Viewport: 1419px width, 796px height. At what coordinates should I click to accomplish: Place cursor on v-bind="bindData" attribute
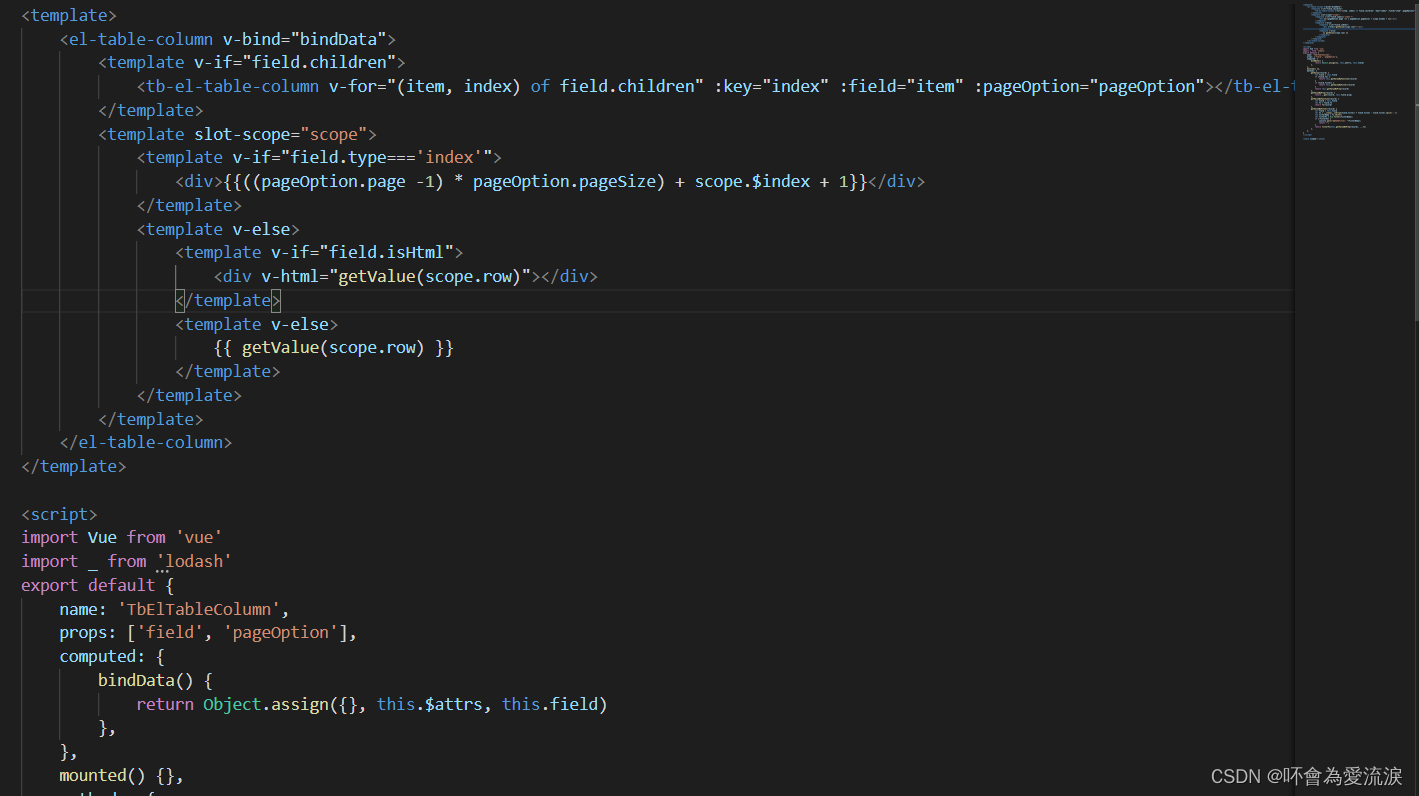click(x=303, y=39)
